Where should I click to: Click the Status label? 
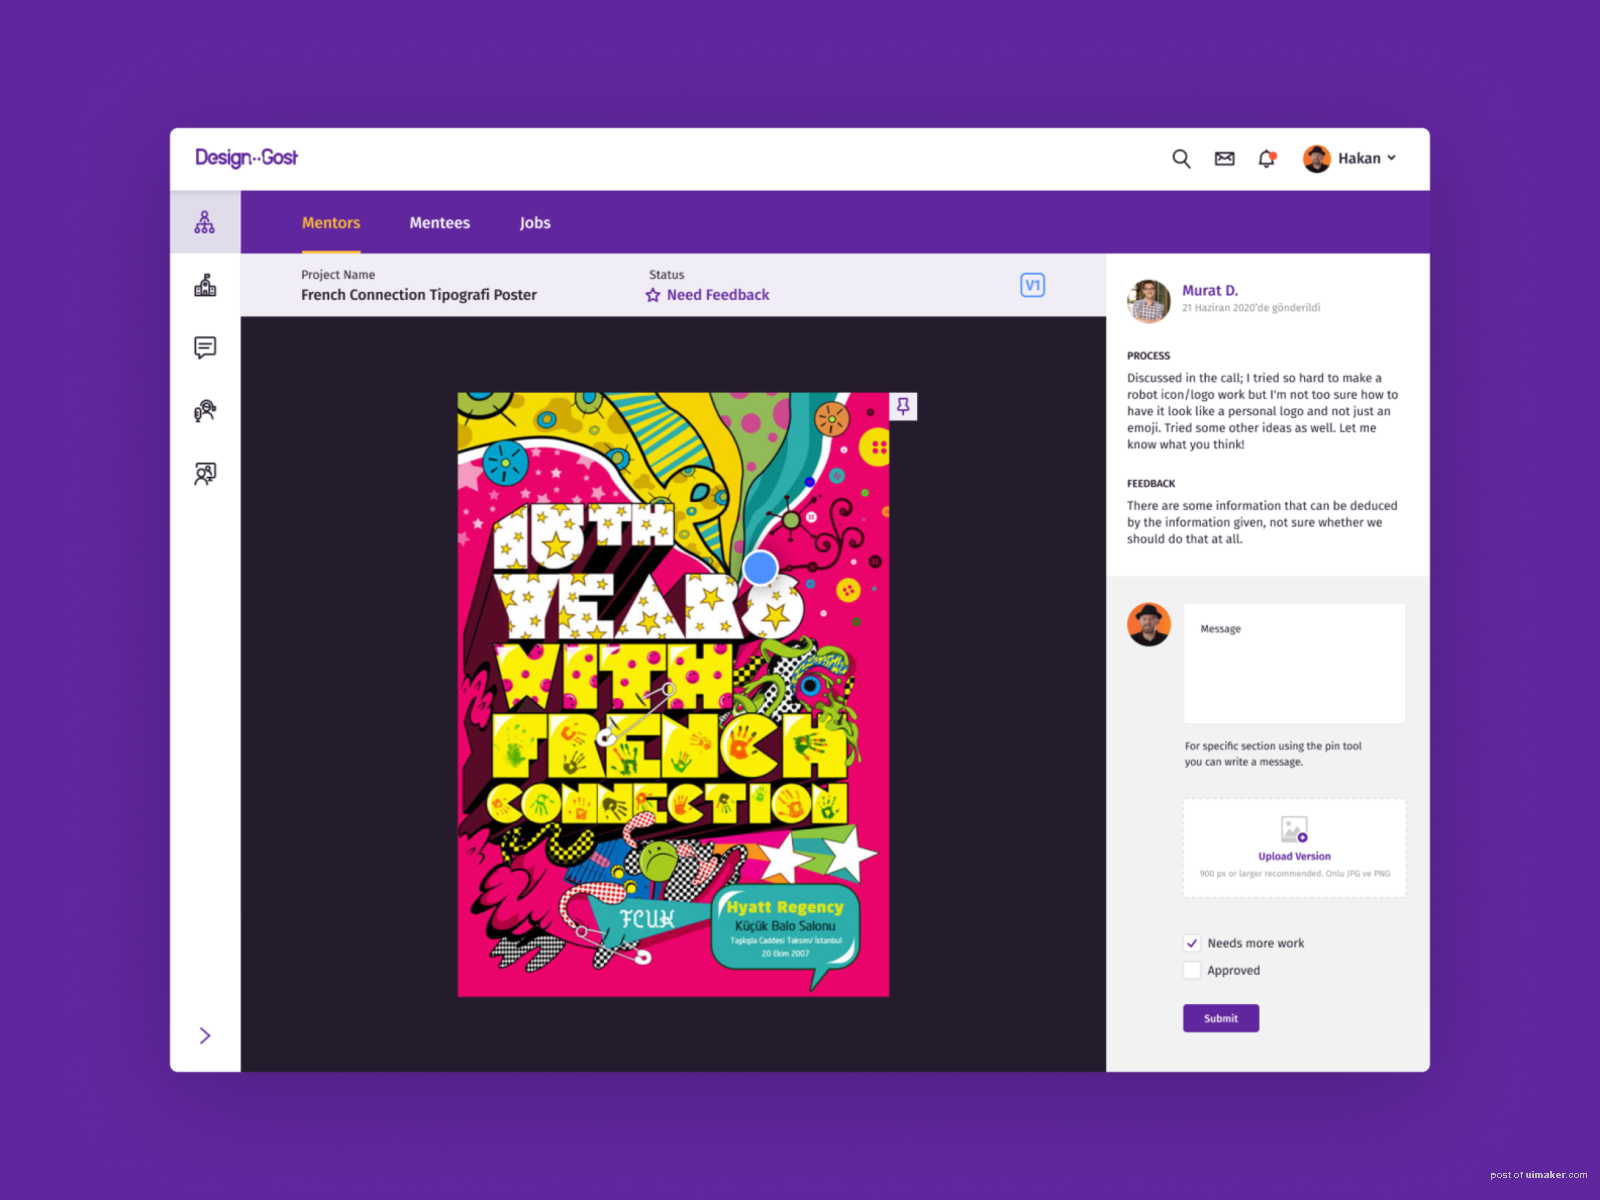667,275
